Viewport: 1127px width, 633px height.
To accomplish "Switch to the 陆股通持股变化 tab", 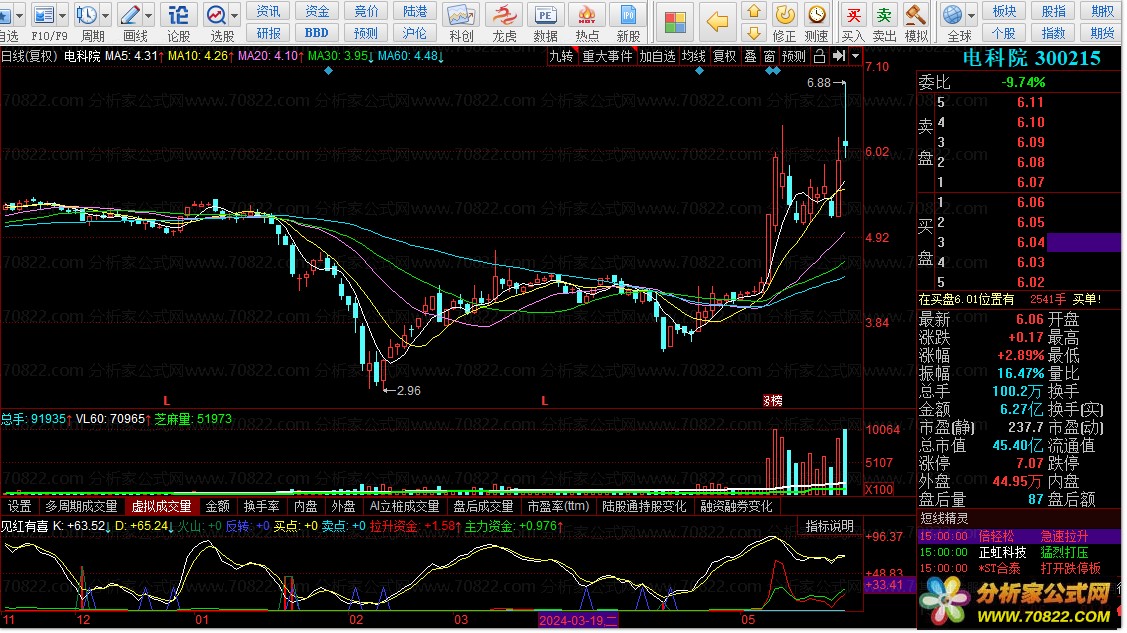I will (645, 507).
